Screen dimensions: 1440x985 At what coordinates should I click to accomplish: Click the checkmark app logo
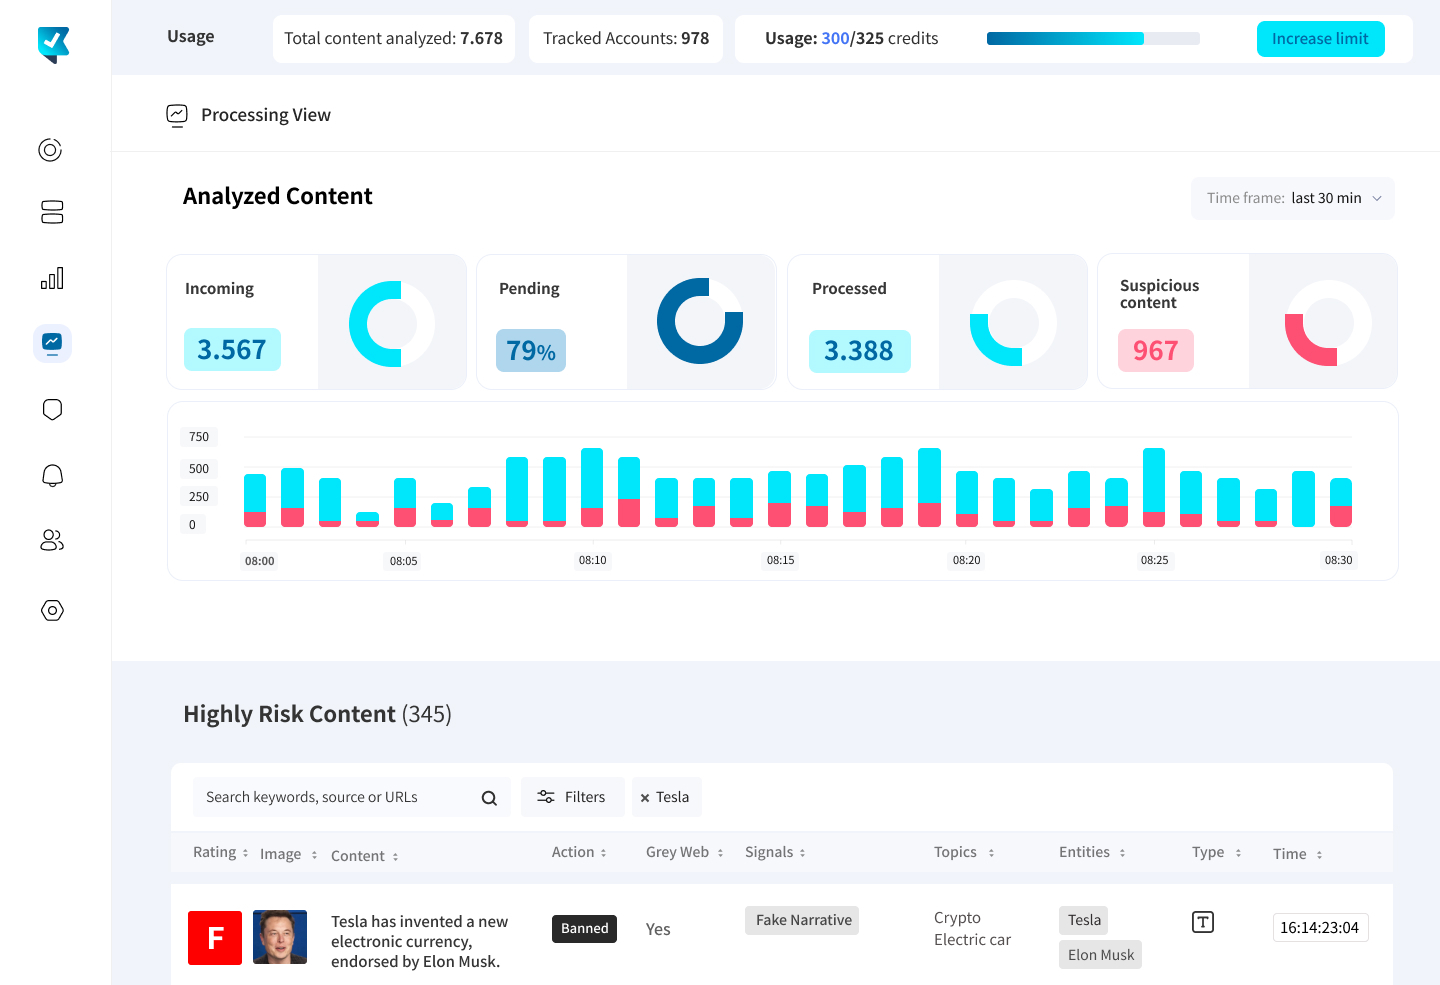coord(53,44)
